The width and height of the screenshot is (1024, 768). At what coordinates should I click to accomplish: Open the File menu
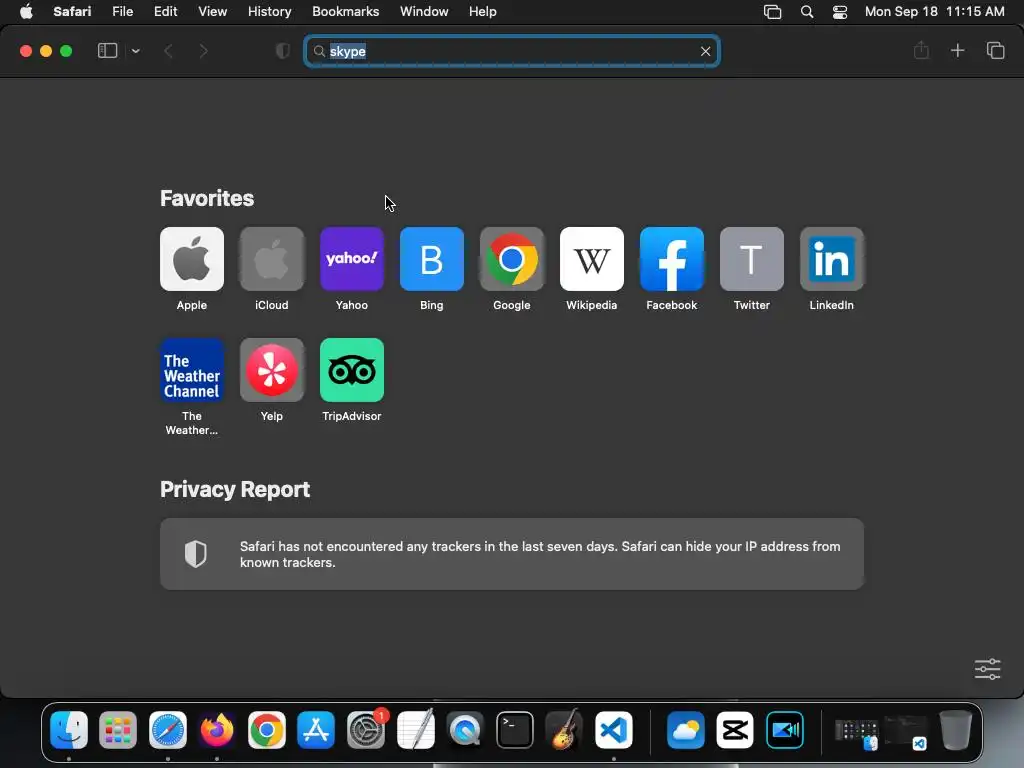122,12
